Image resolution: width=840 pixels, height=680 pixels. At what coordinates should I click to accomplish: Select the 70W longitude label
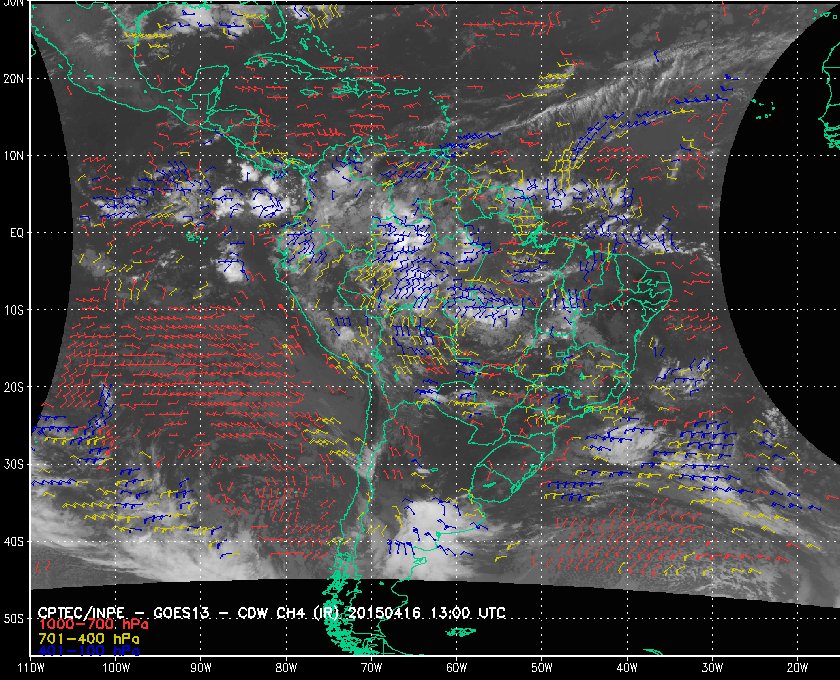pos(371,668)
